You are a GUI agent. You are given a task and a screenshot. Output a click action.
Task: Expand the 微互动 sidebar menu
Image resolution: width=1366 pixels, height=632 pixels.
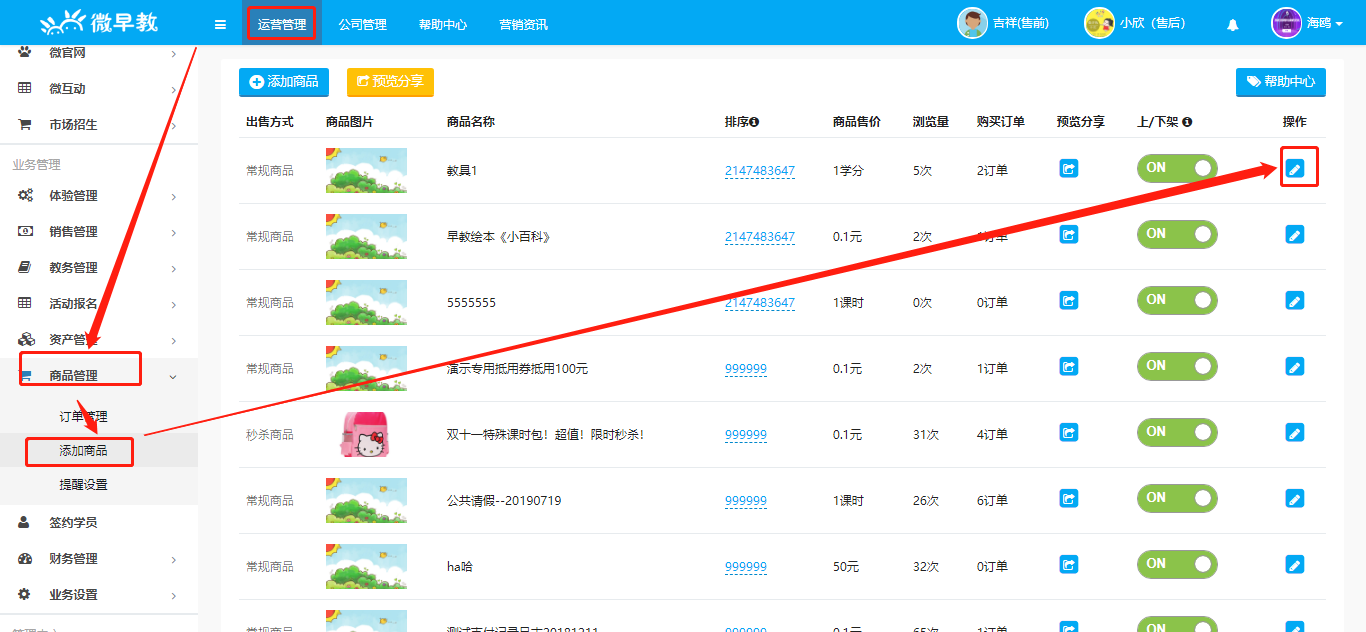click(x=99, y=89)
